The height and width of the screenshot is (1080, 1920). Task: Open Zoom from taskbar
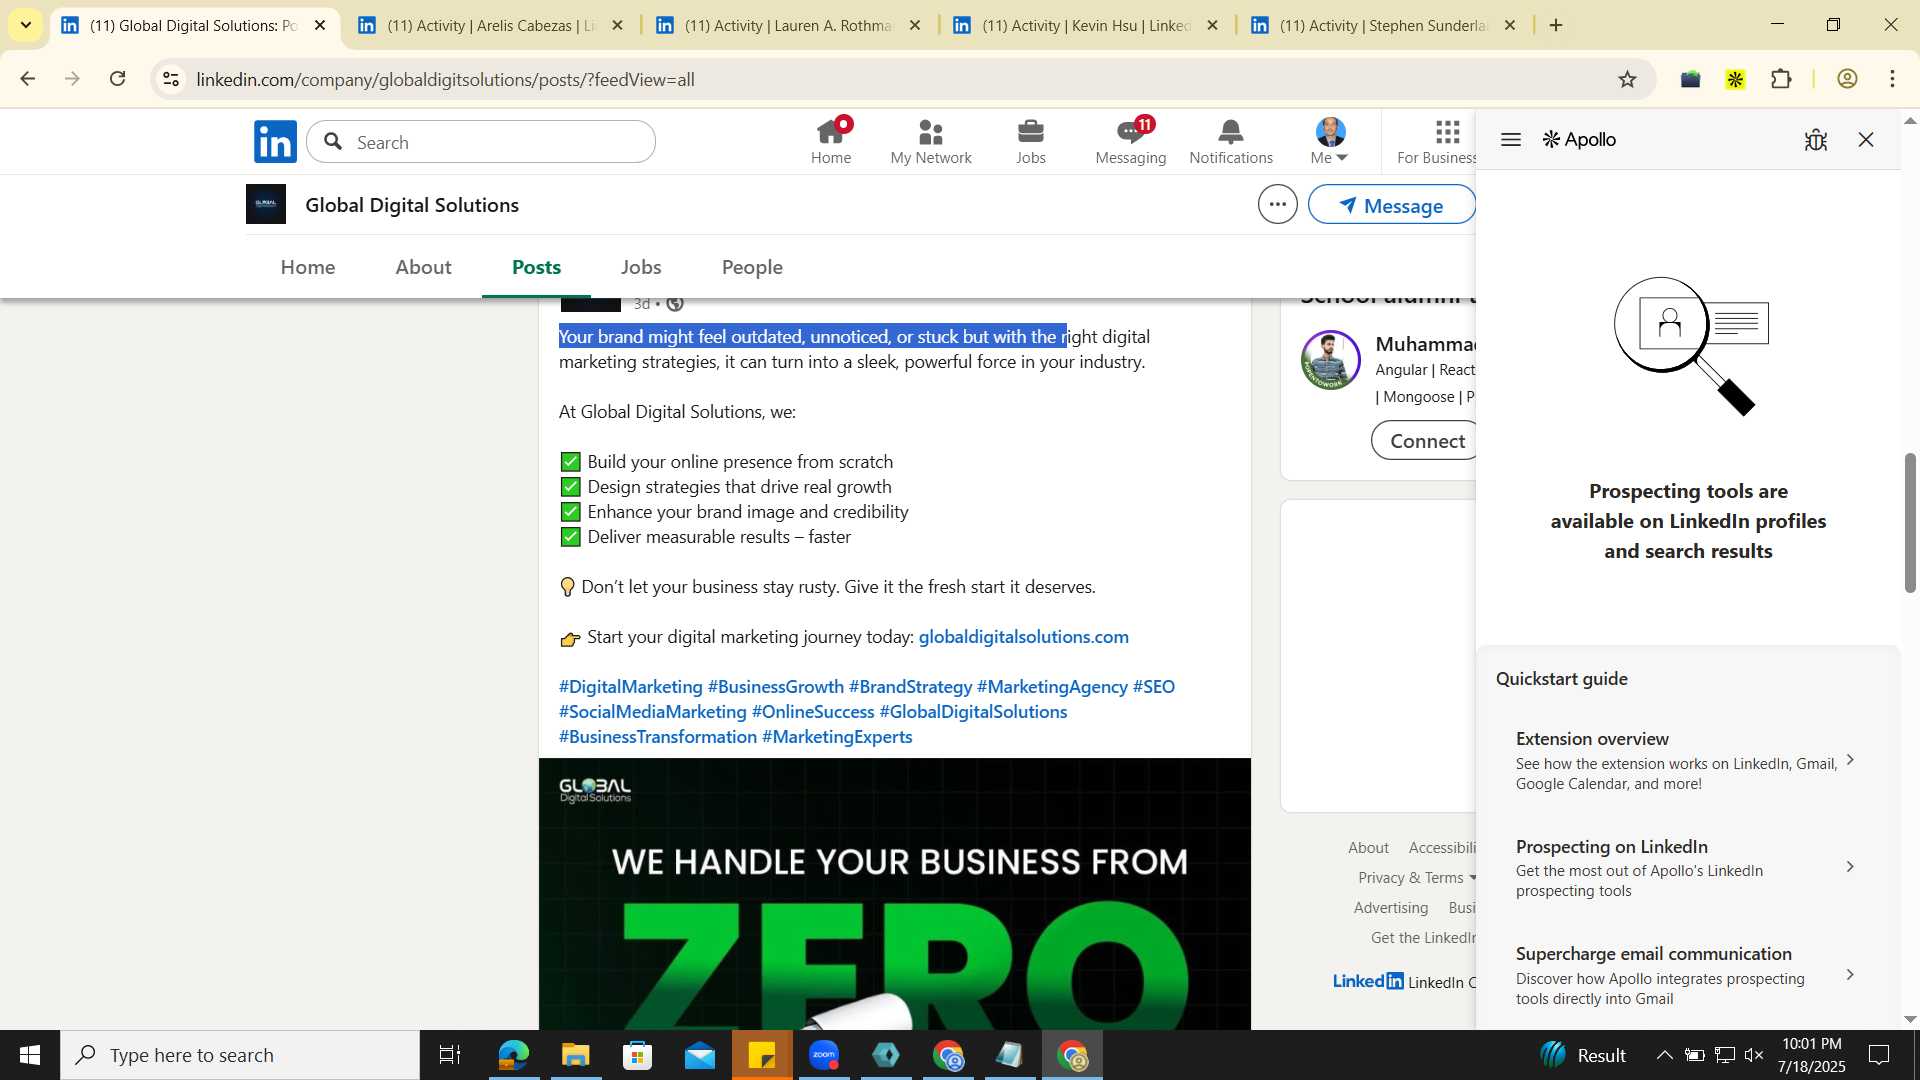pyautogui.click(x=824, y=1055)
